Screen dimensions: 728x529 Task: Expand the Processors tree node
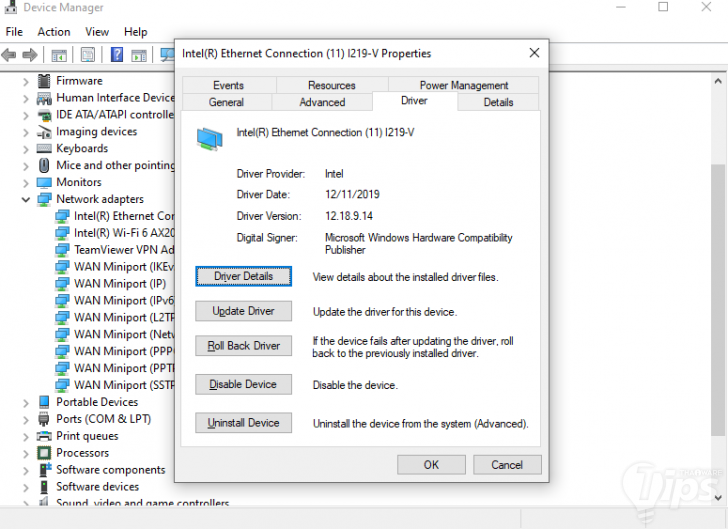click(26, 454)
